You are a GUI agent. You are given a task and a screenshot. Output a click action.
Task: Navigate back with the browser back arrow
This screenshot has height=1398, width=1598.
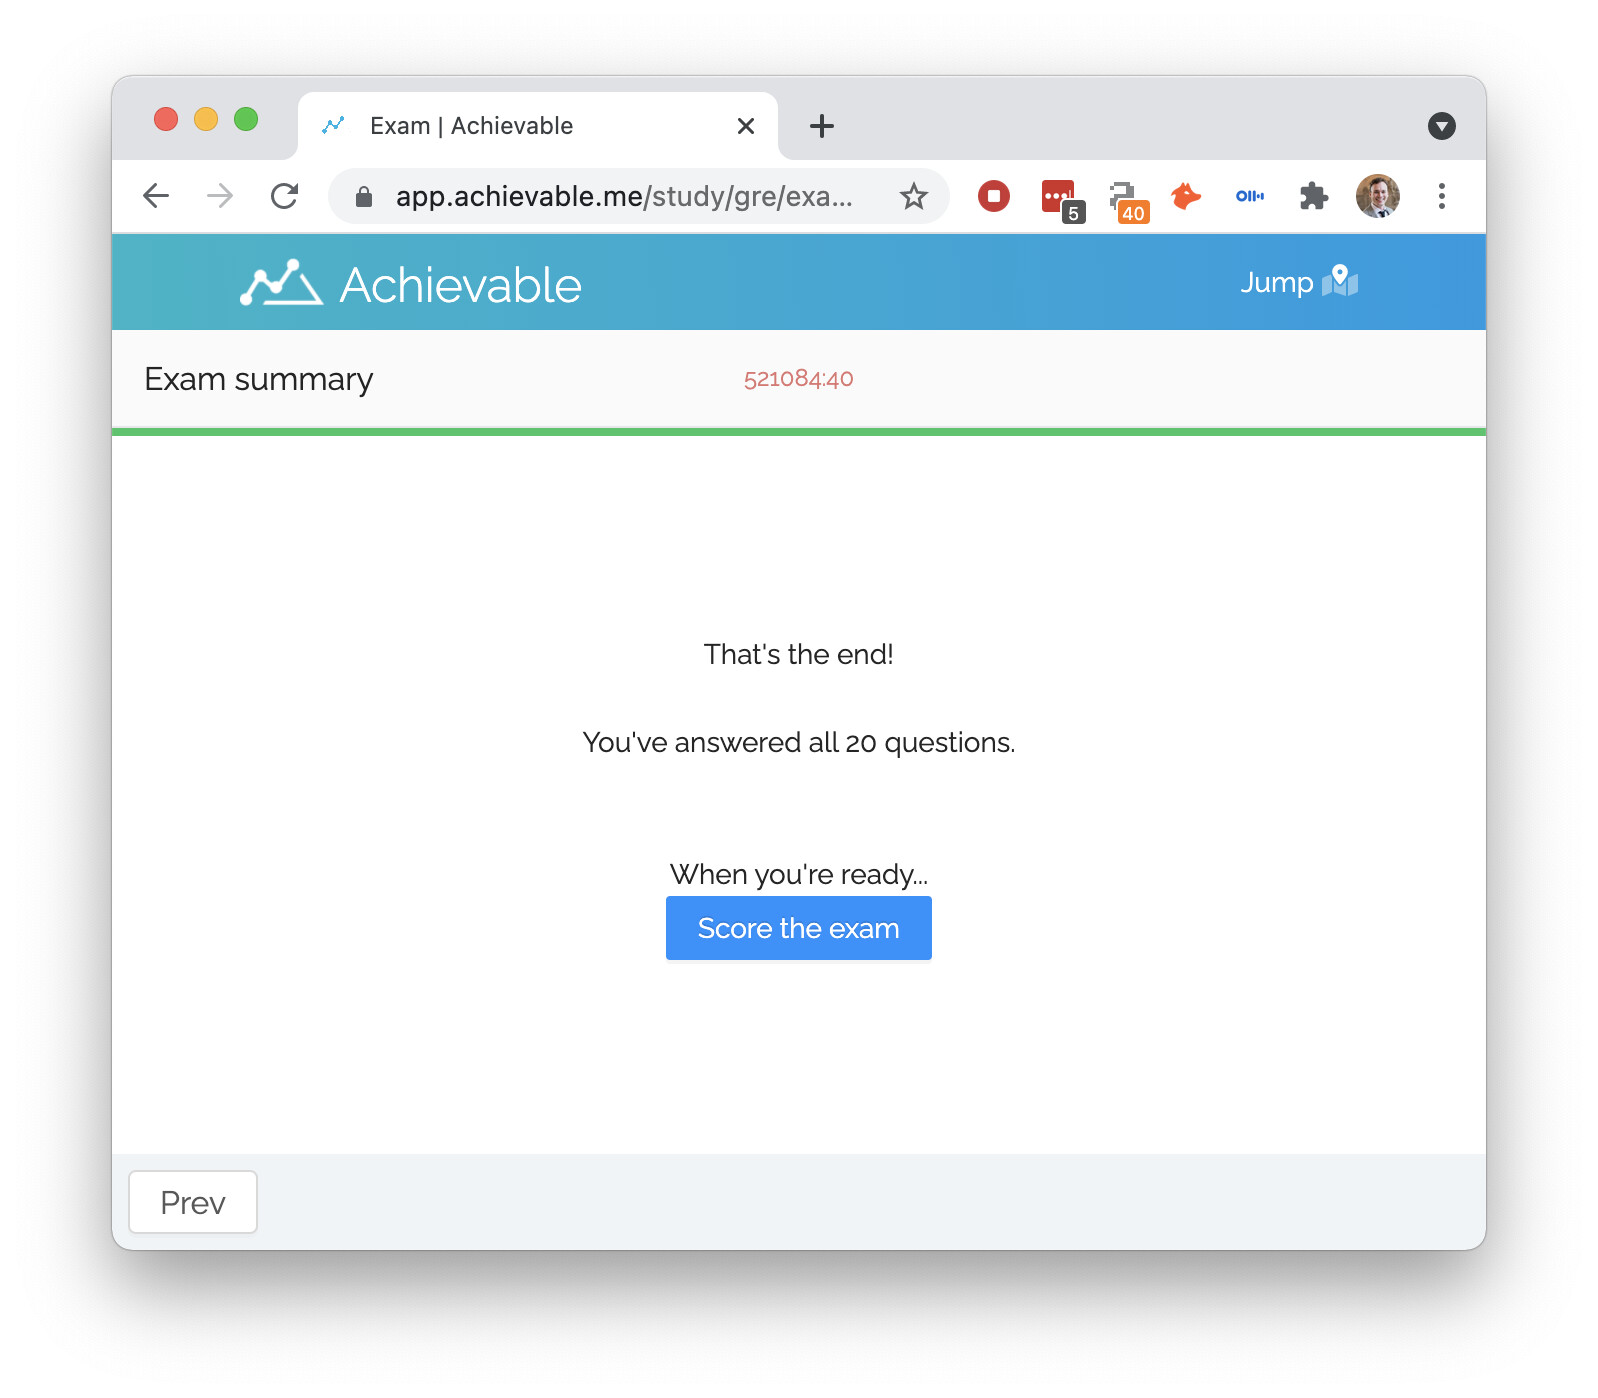coord(157,196)
